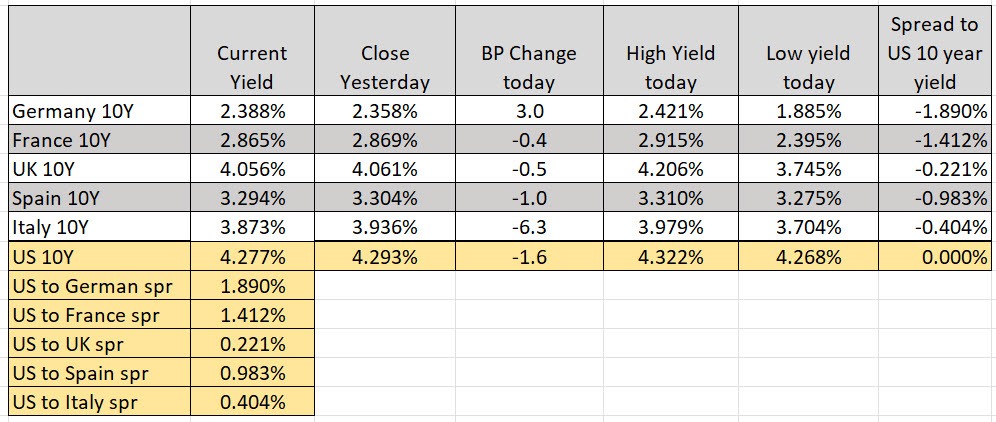Viewport: 996px width, 422px height.
Task: Select the US to German spr label
Action: point(90,287)
